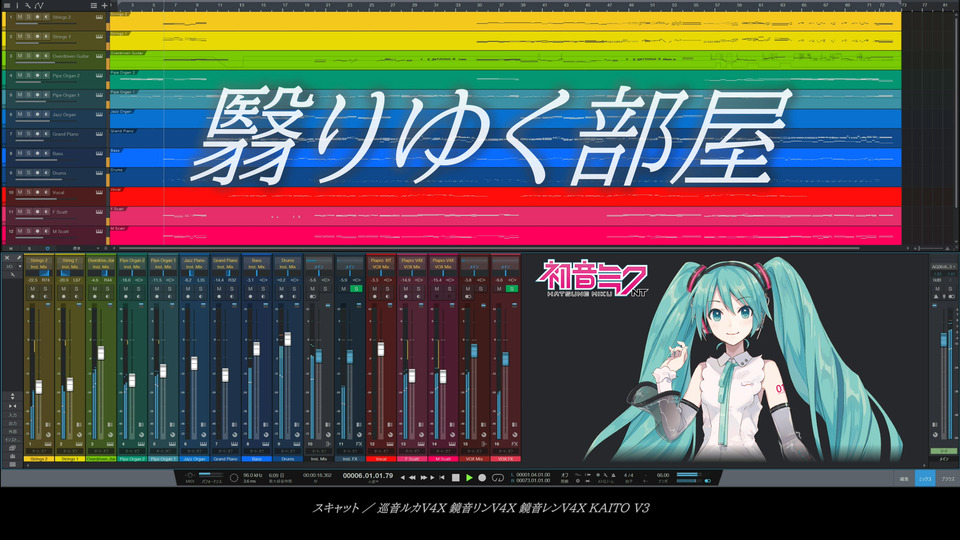This screenshot has height=540, width=960.
Task: Adjust the main output fader
Action: coord(943,339)
